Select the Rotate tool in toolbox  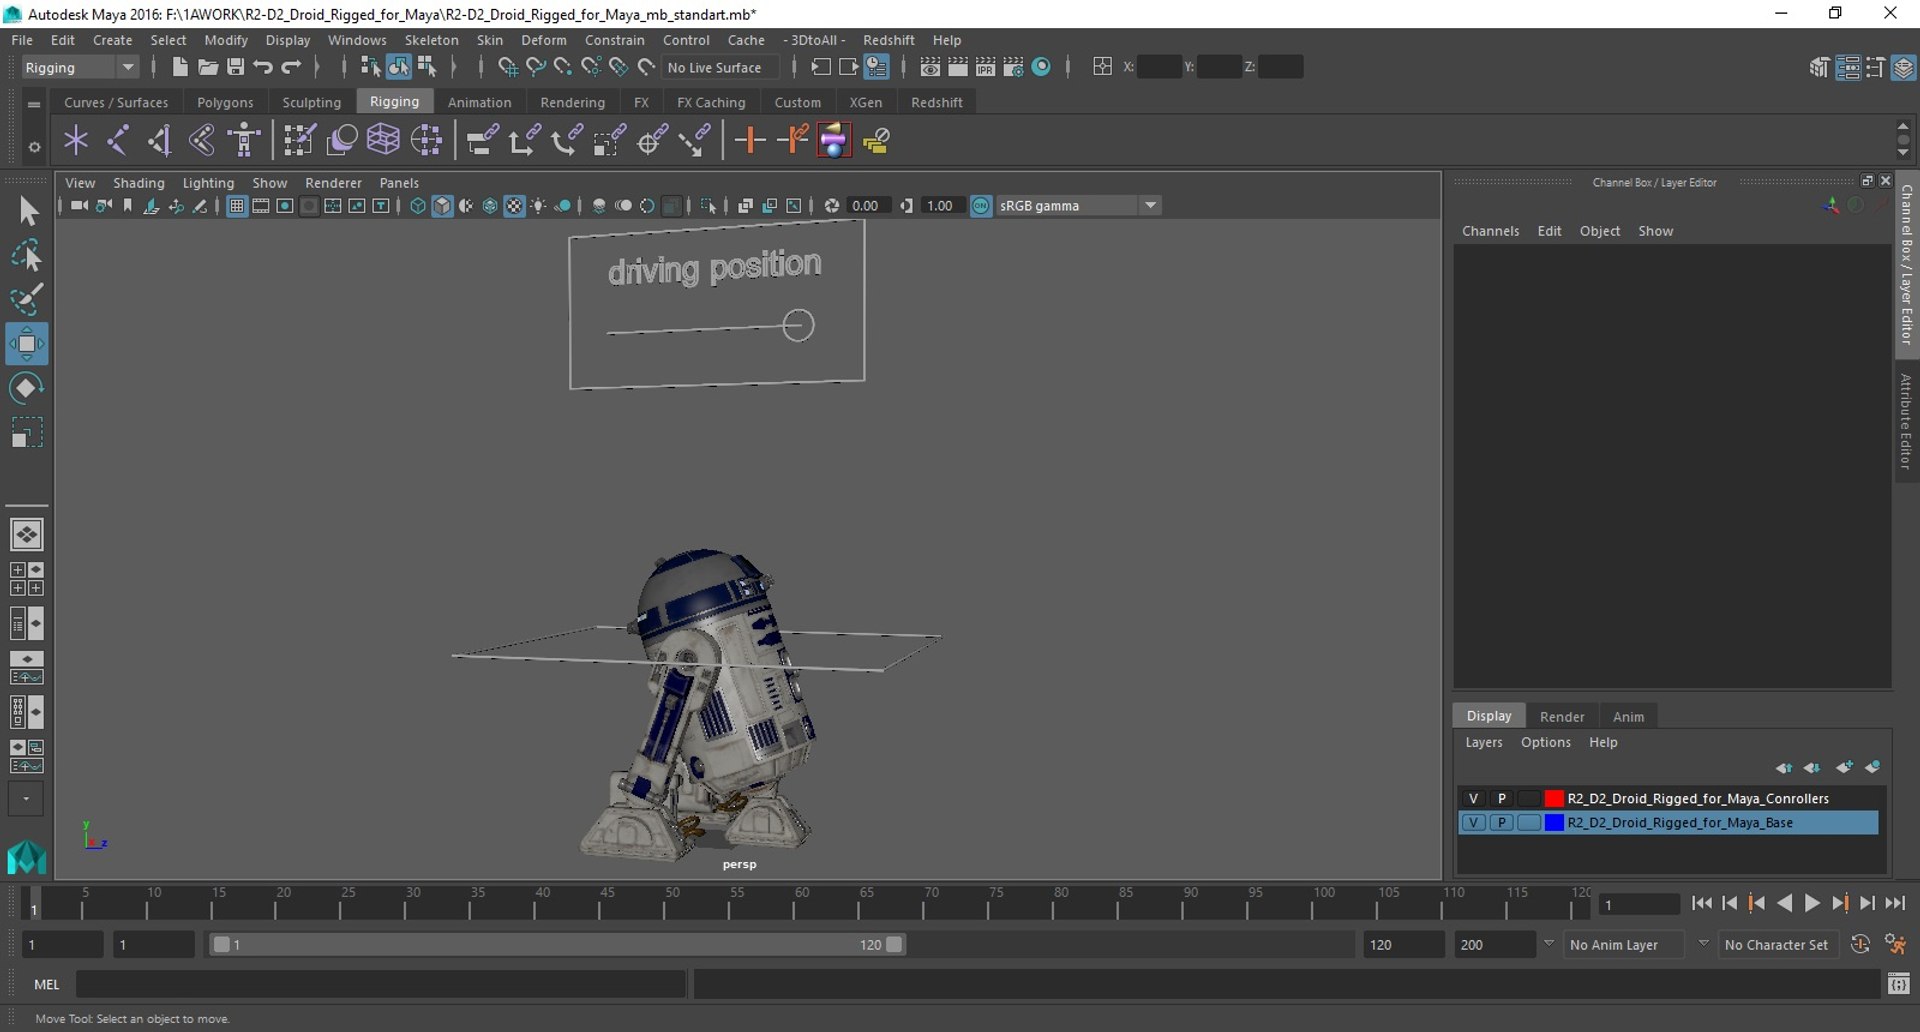(x=27, y=388)
